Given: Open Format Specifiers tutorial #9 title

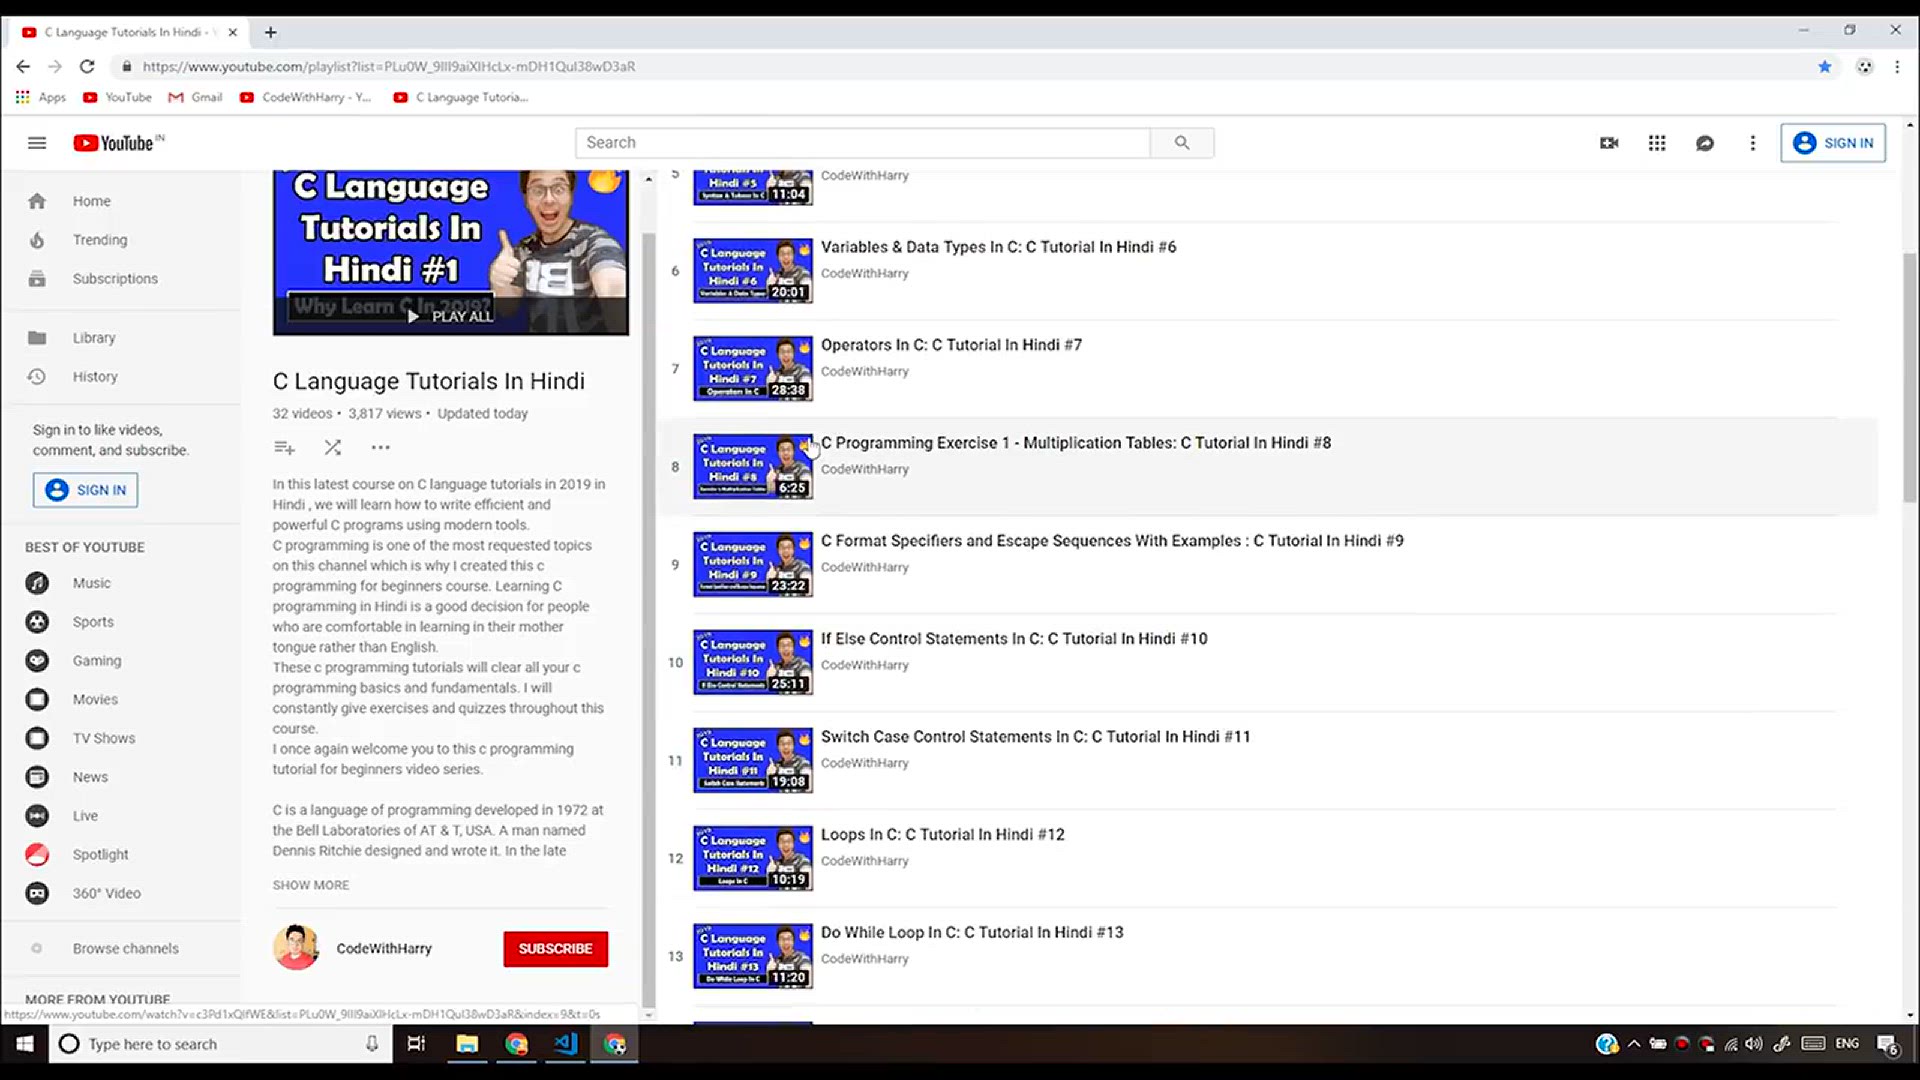Looking at the screenshot, I should [x=1112, y=541].
